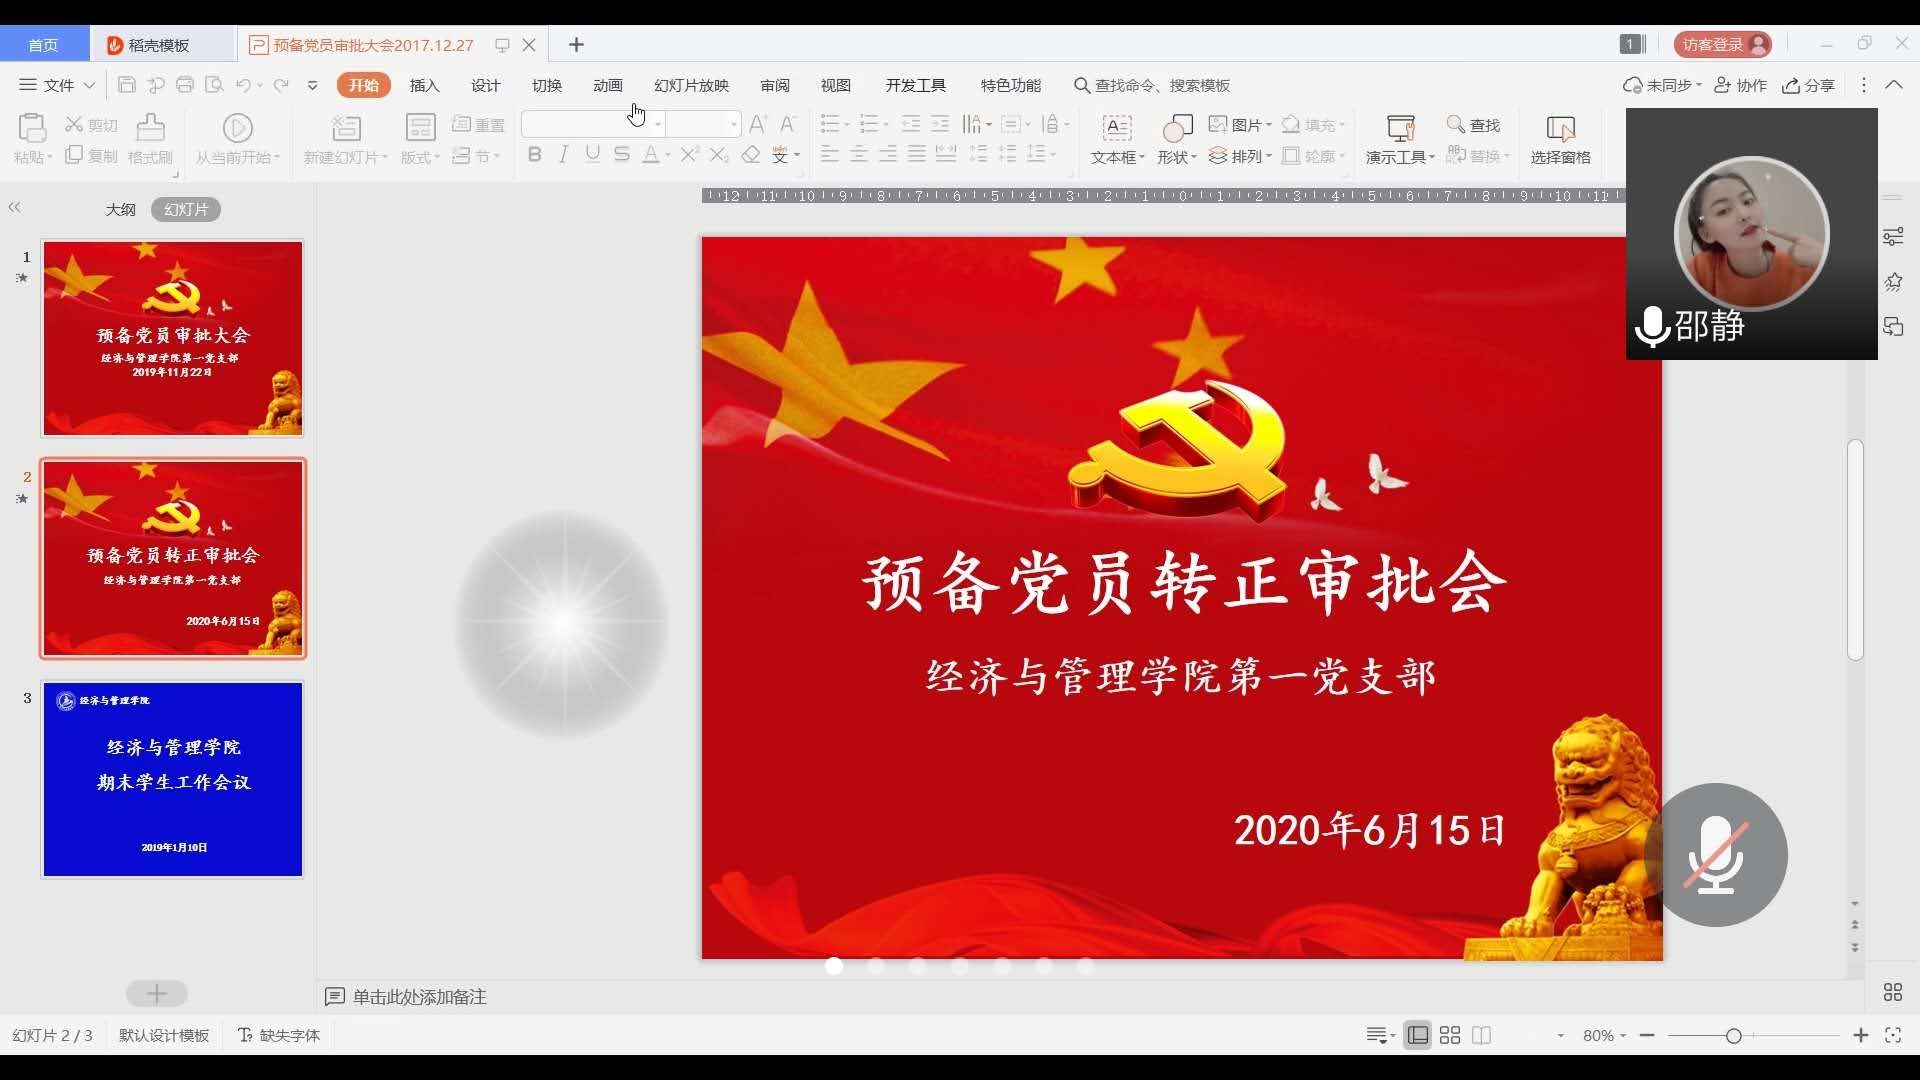1920x1080 pixels.
Task: Click the zoom slider handle
Action: tap(1734, 1036)
